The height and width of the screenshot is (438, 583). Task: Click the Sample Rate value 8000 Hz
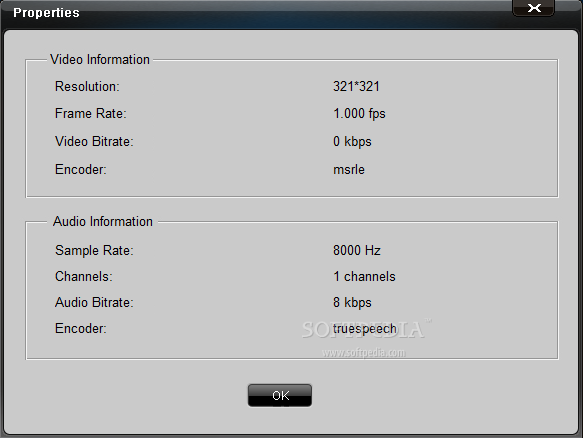pyautogui.click(x=357, y=250)
